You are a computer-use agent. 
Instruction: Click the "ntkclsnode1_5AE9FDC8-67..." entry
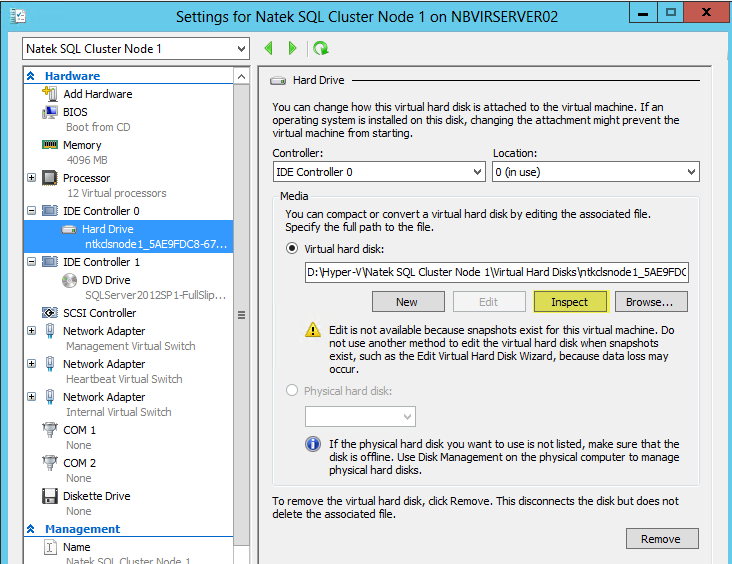click(156, 244)
